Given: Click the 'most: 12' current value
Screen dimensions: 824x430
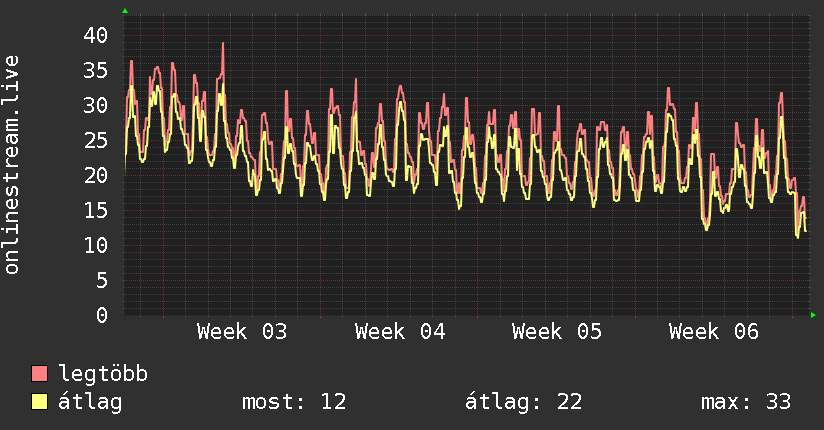Looking at the screenshot, I should coord(294,402).
